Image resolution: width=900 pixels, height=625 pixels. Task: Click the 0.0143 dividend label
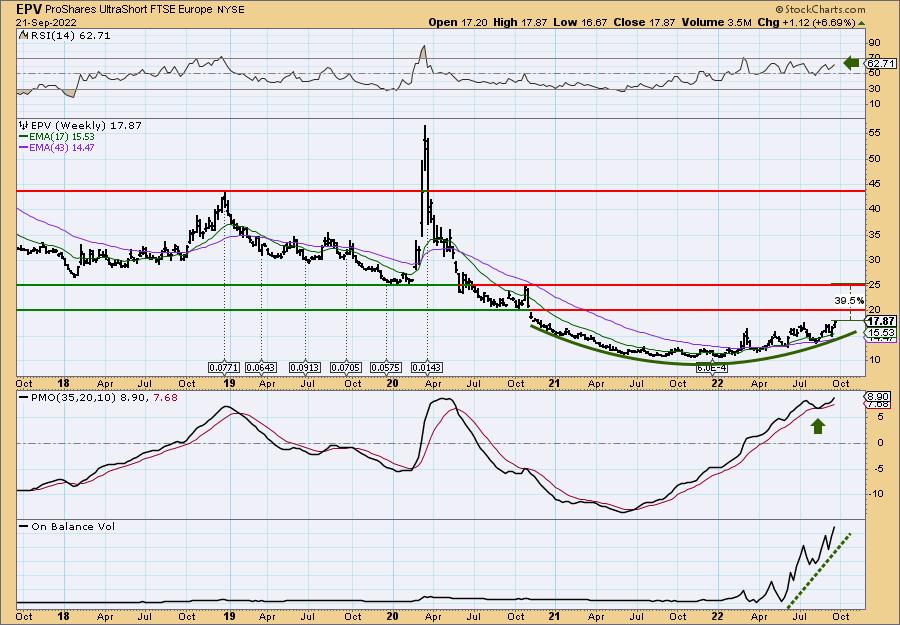(x=427, y=367)
